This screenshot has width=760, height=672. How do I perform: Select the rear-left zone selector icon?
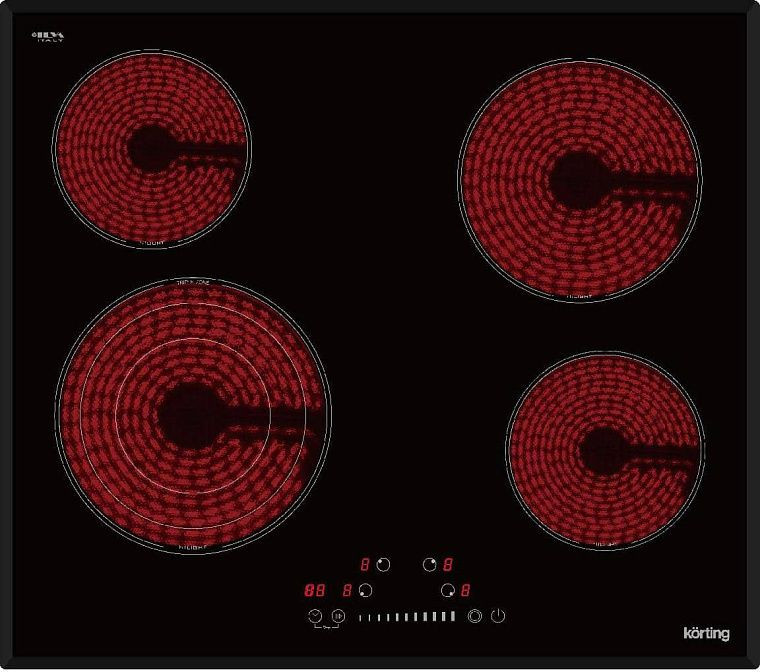pyautogui.click(x=383, y=564)
